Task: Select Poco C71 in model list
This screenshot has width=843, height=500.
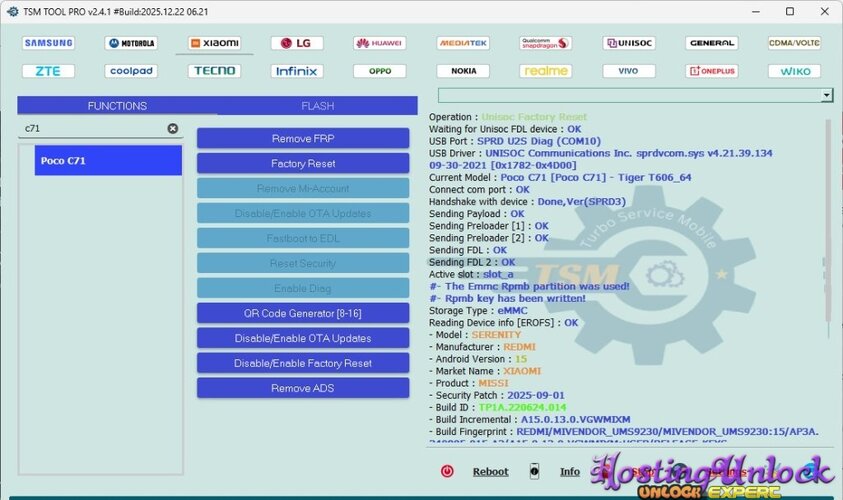Action: [108, 161]
